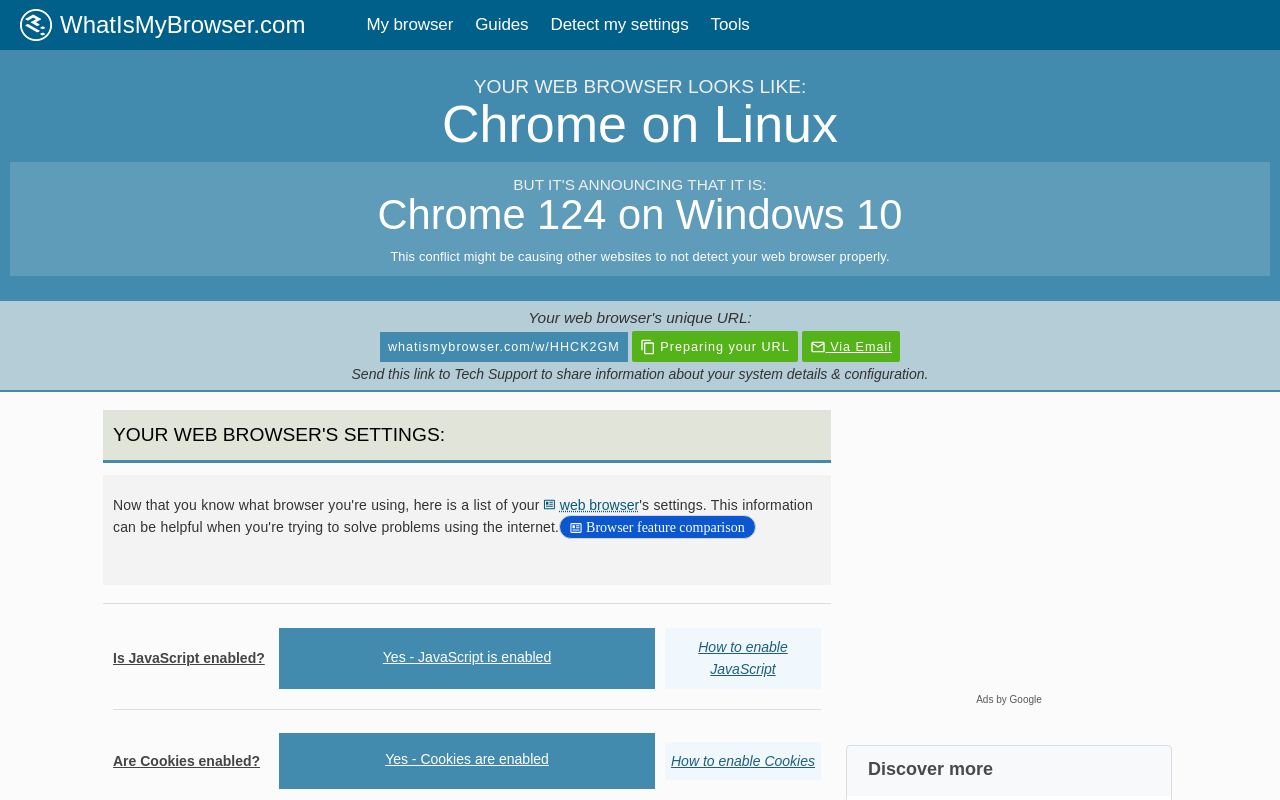Click the conflict warning message text
This screenshot has height=800, width=1280.
pos(640,257)
